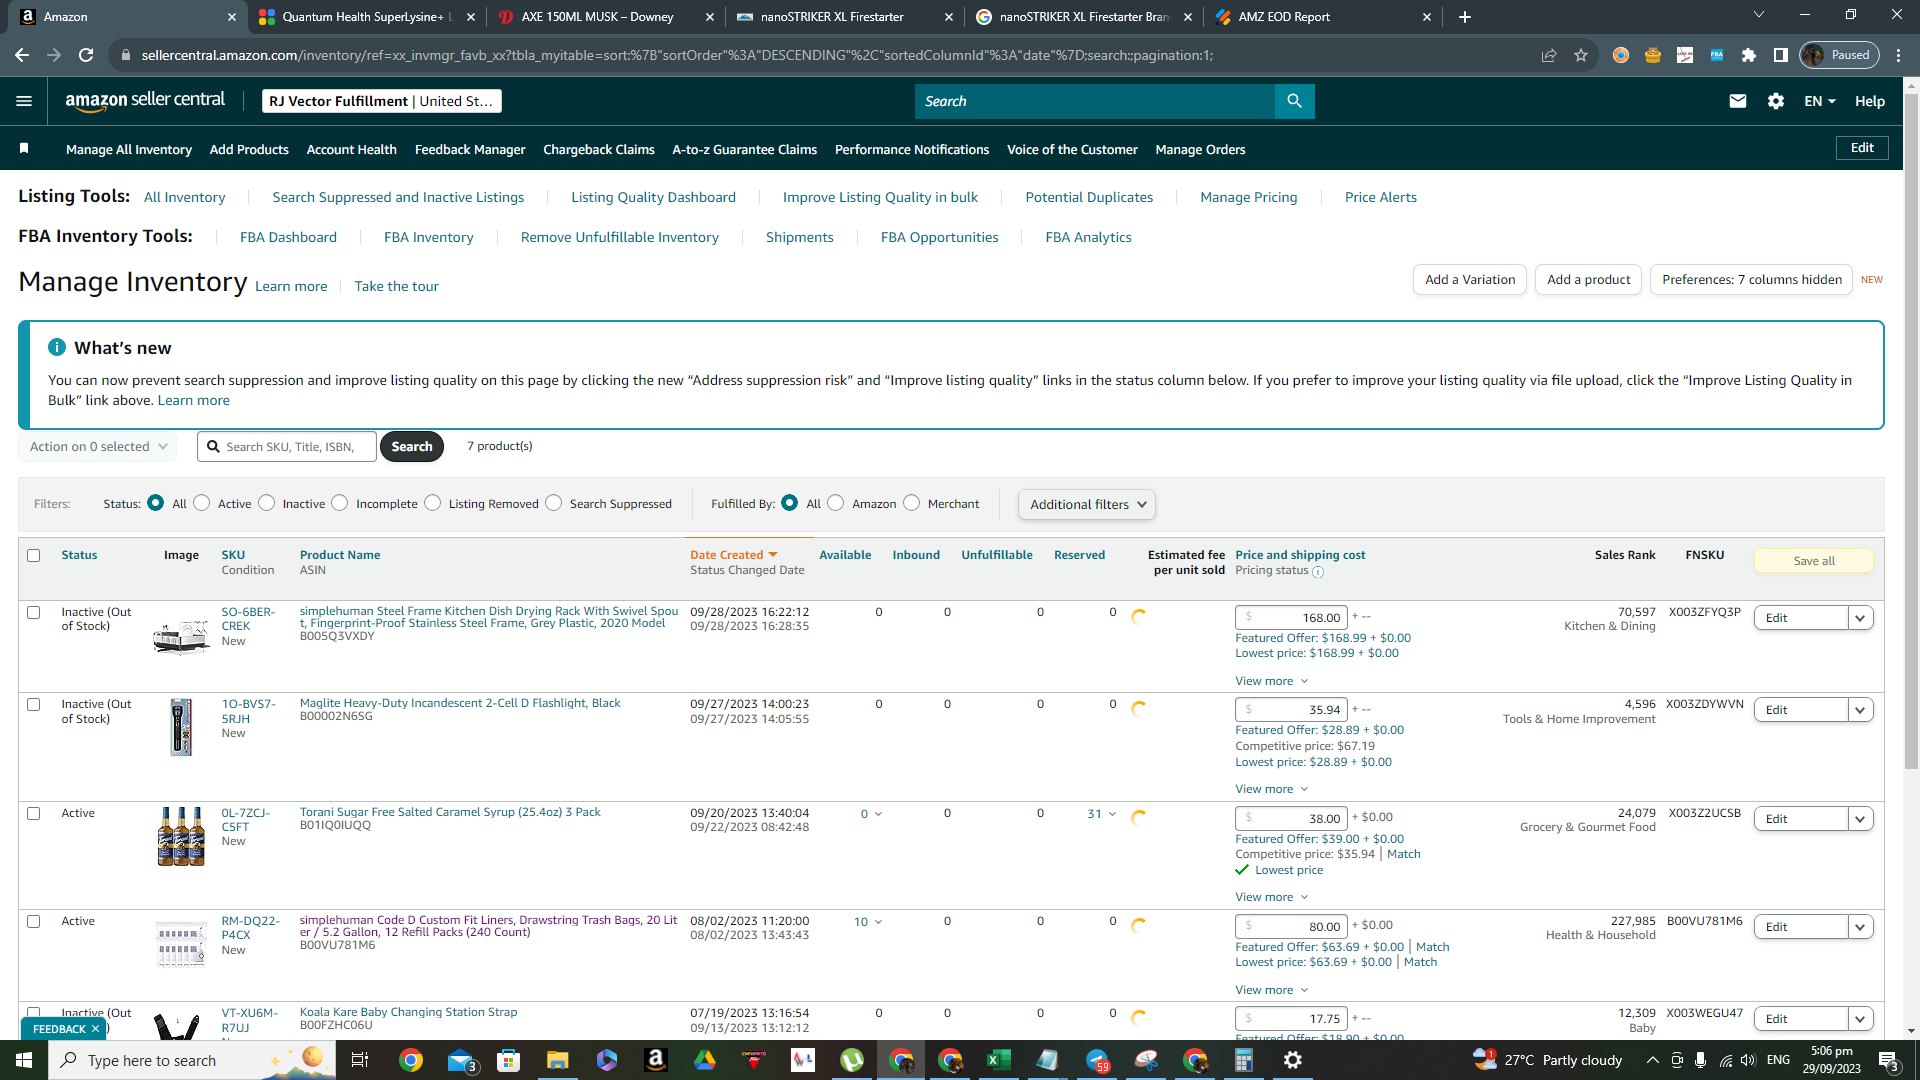The image size is (1920, 1080).
Task: Click the pricing status info icon
Action: (1318, 572)
